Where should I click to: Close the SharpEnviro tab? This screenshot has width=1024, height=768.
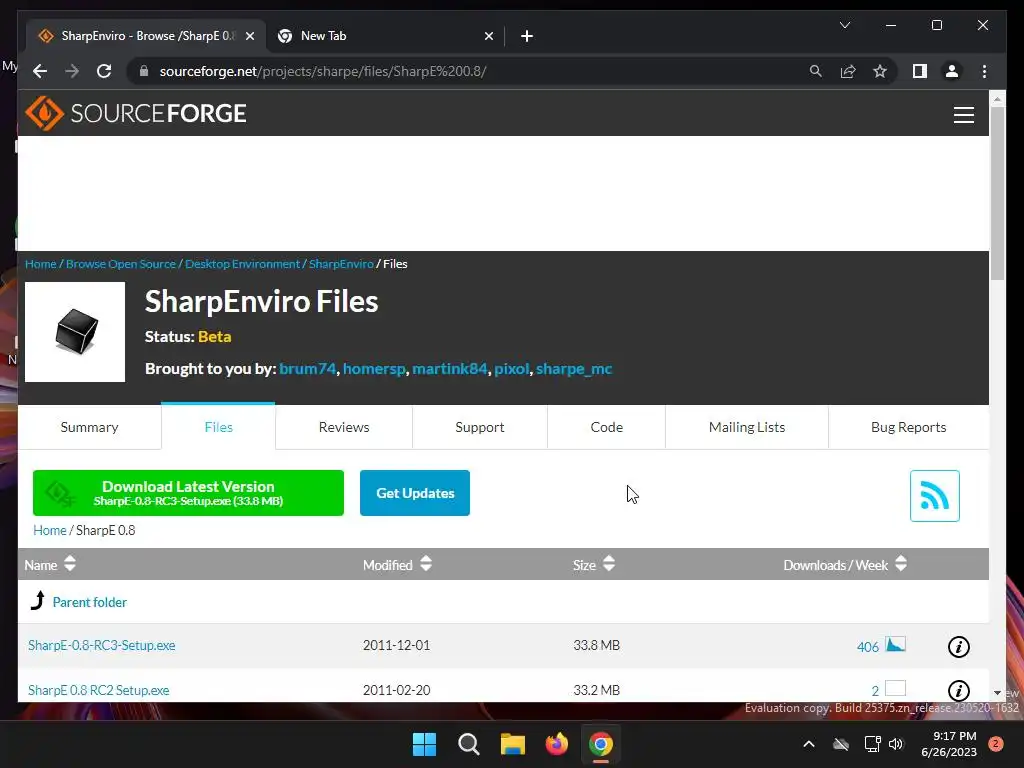pyautogui.click(x=249, y=36)
